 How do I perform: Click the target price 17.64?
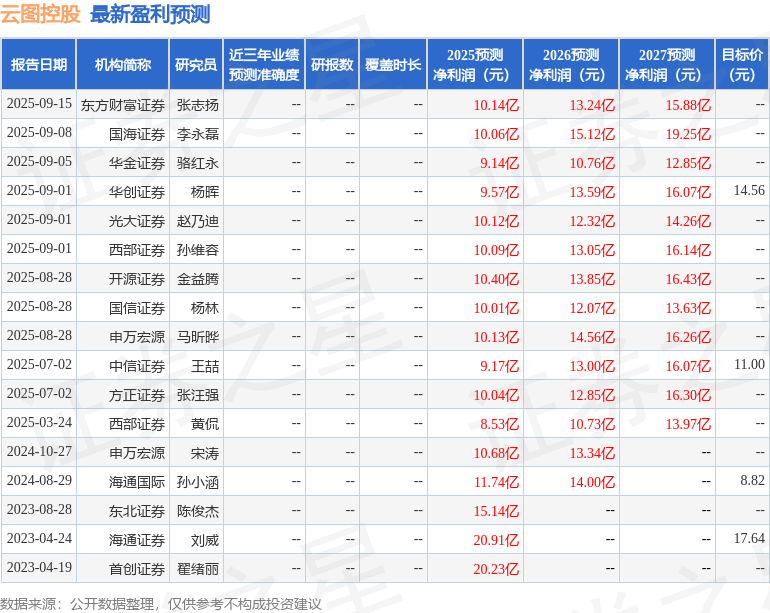coord(749,538)
